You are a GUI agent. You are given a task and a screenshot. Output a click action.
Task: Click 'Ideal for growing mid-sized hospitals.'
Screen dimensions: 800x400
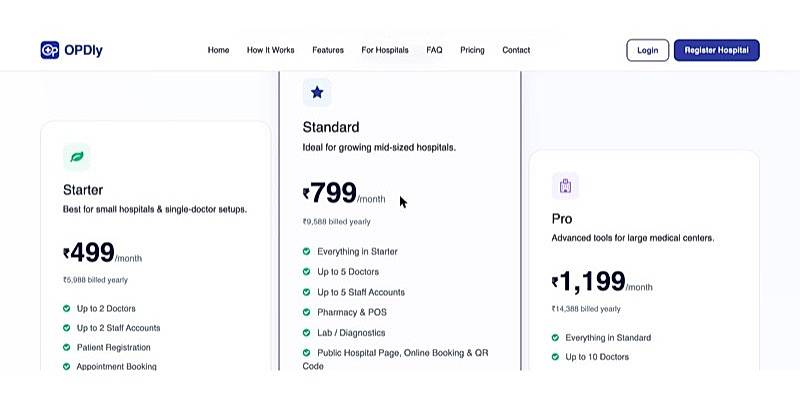(x=379, y=147)
